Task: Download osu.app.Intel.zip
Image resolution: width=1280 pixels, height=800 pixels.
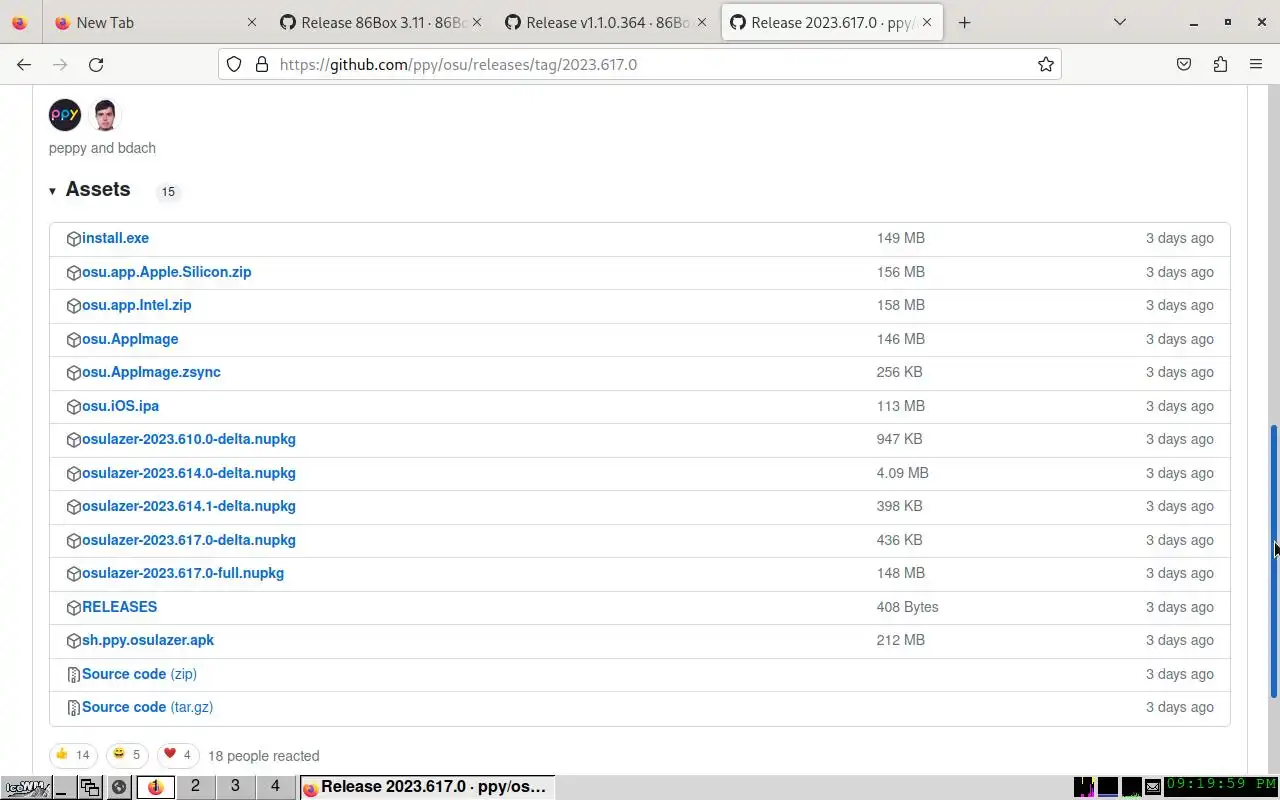Action: click(136, 305)
